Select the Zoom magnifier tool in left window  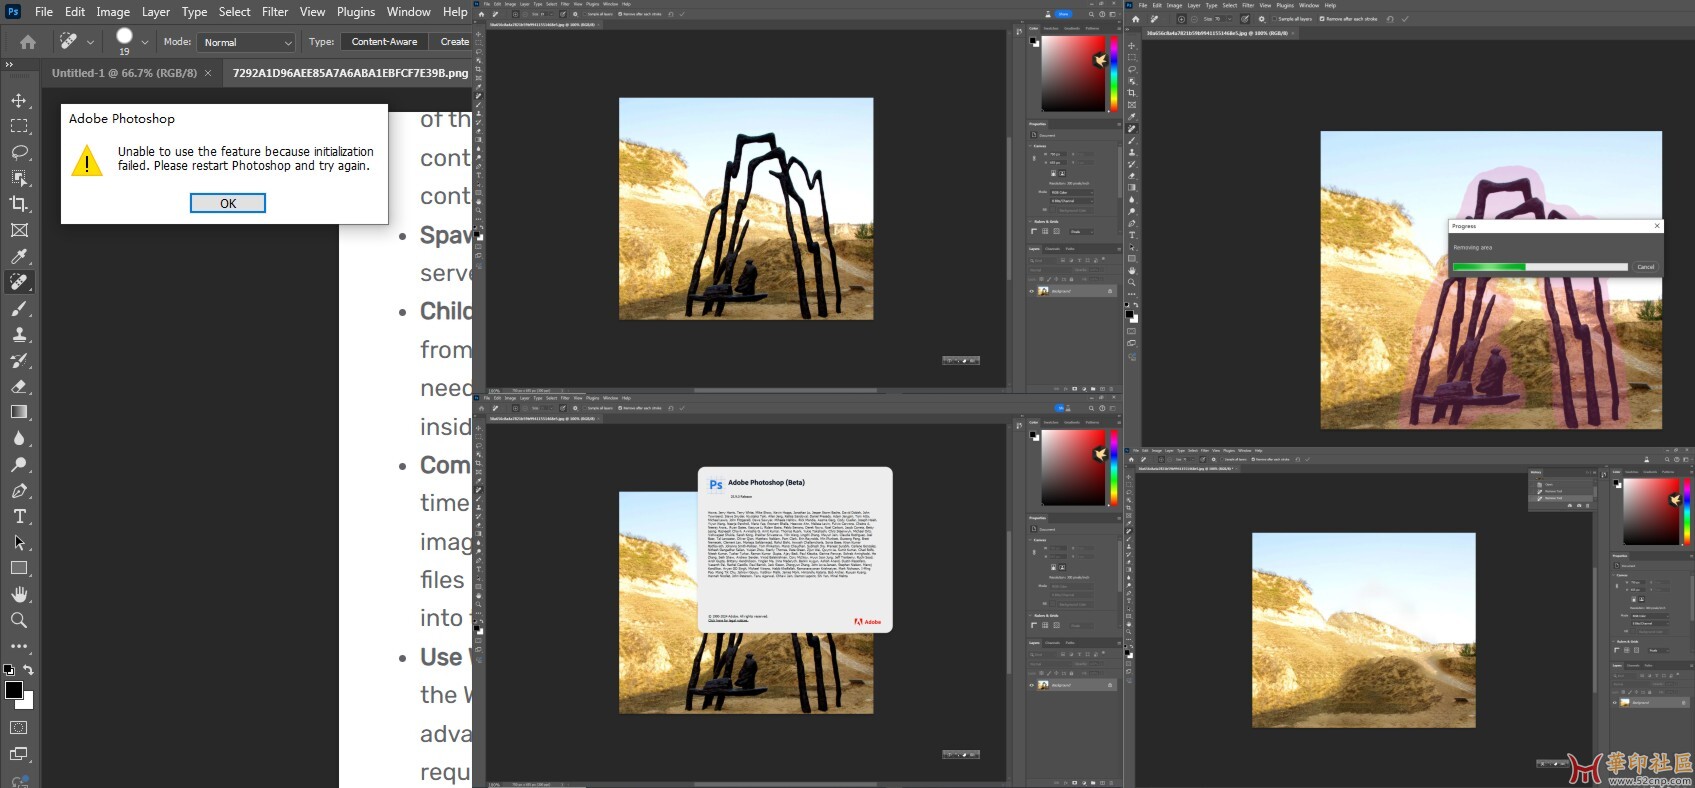(x=19, y=620)
